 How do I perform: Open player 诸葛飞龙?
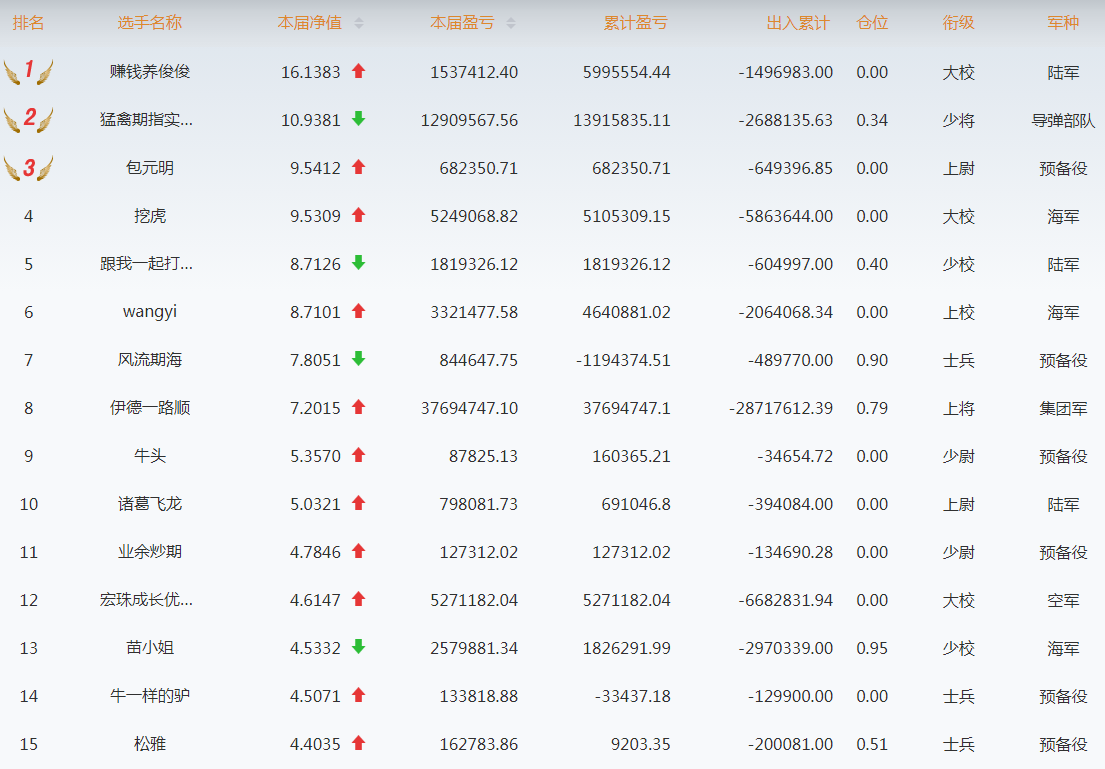tap(149, 504)
